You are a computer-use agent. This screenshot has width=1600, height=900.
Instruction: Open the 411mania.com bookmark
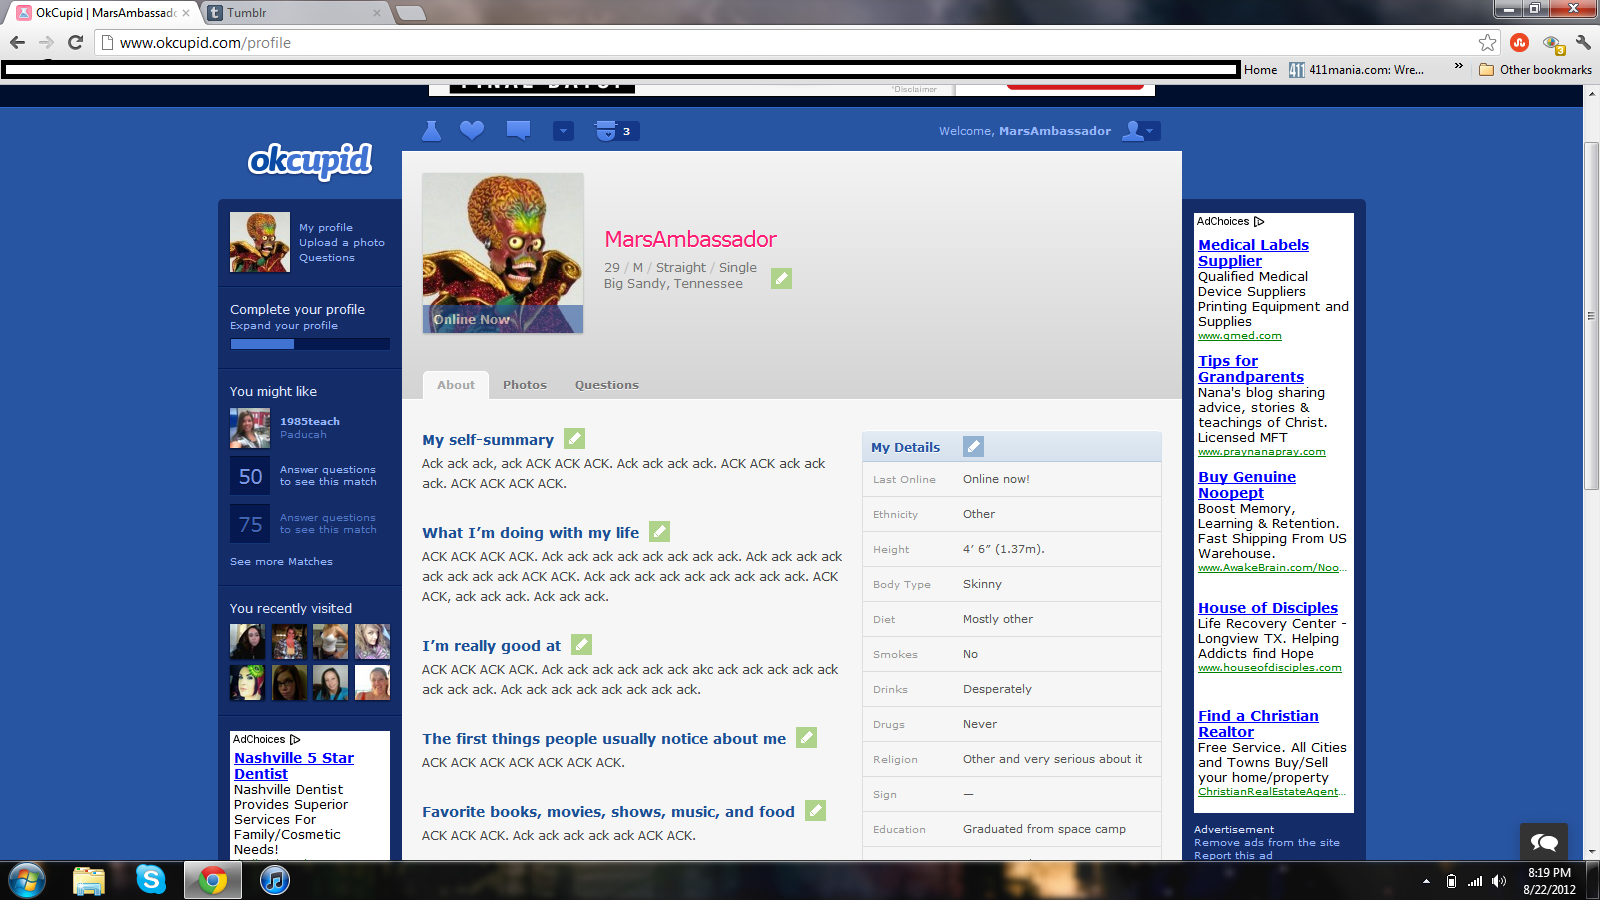(x=1357, y=70)
